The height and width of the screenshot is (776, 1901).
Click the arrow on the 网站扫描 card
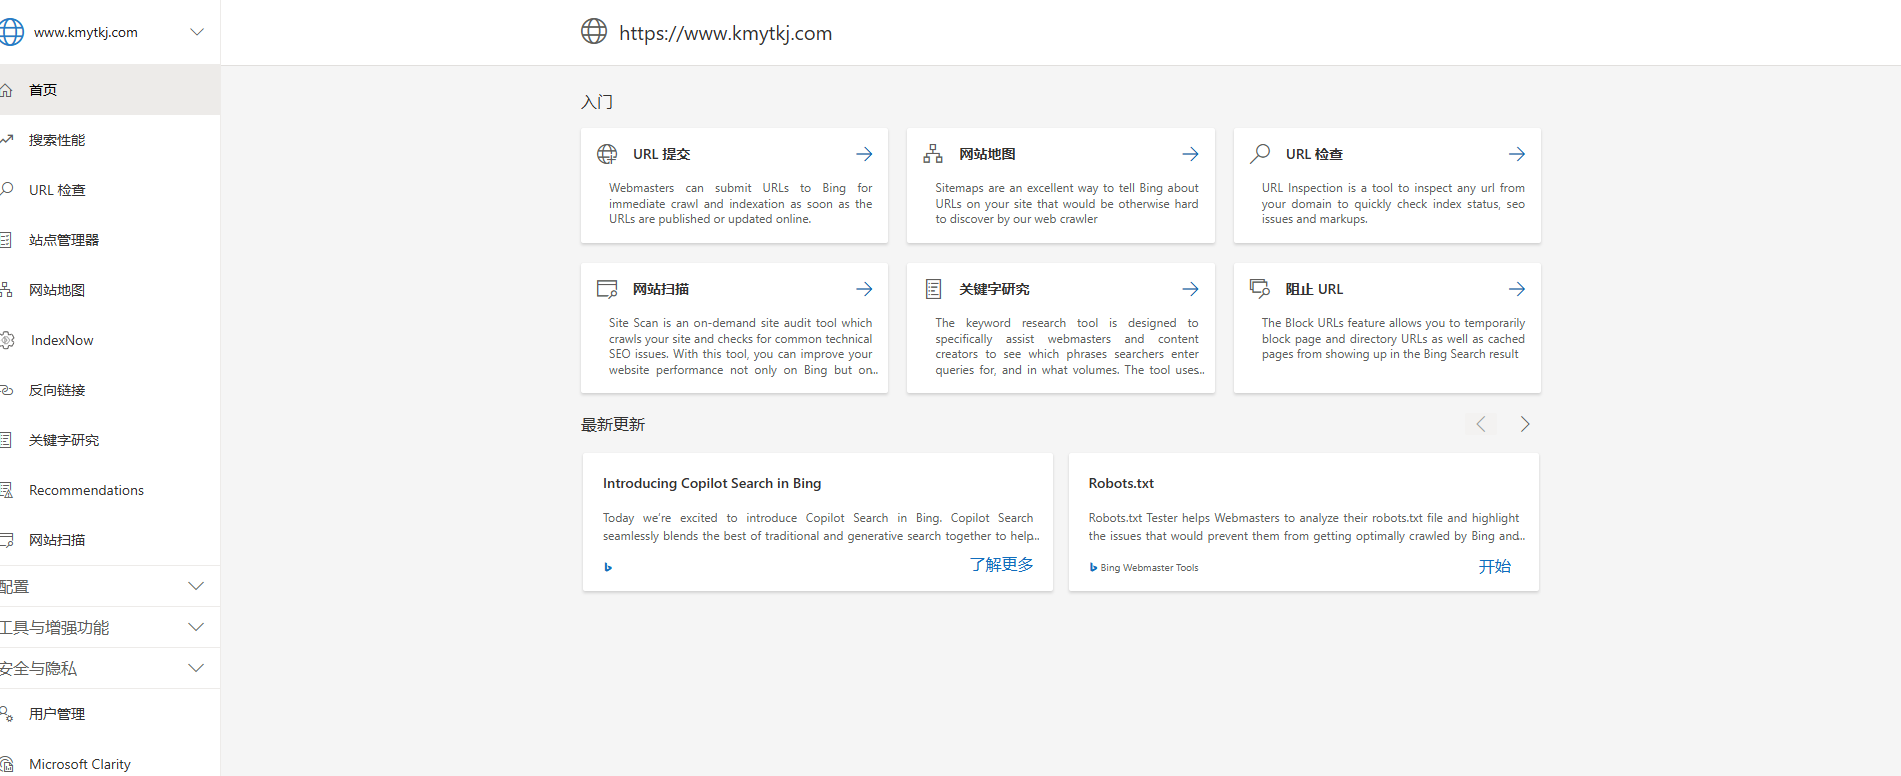[x=864, y=289]
